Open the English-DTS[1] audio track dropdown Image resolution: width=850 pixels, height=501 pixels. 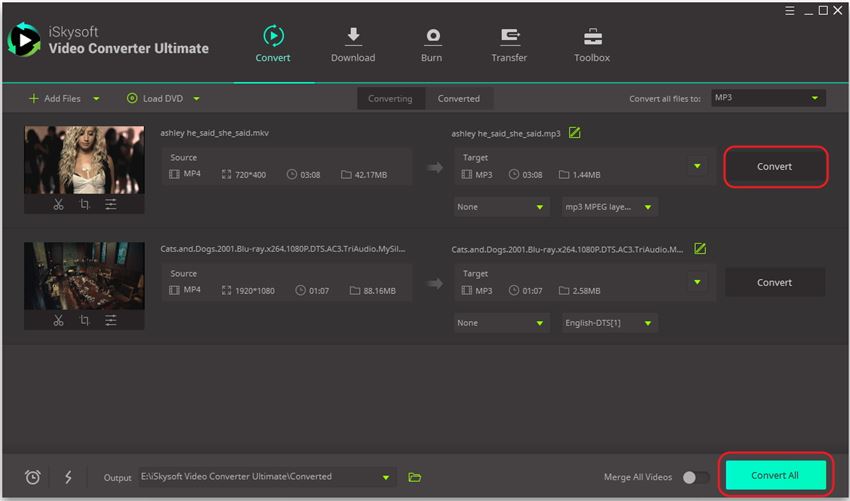tap(609, 323)
